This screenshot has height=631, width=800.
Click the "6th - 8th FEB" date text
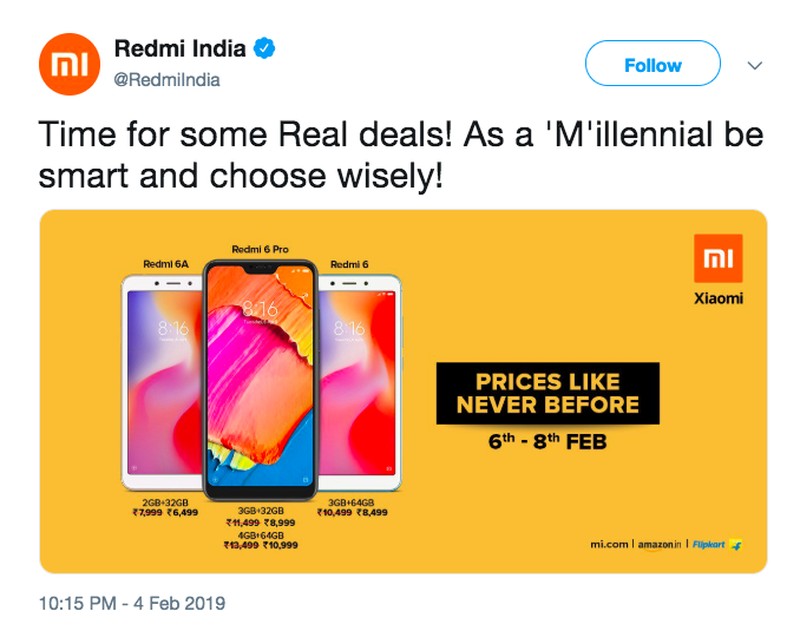pos(547,440)
